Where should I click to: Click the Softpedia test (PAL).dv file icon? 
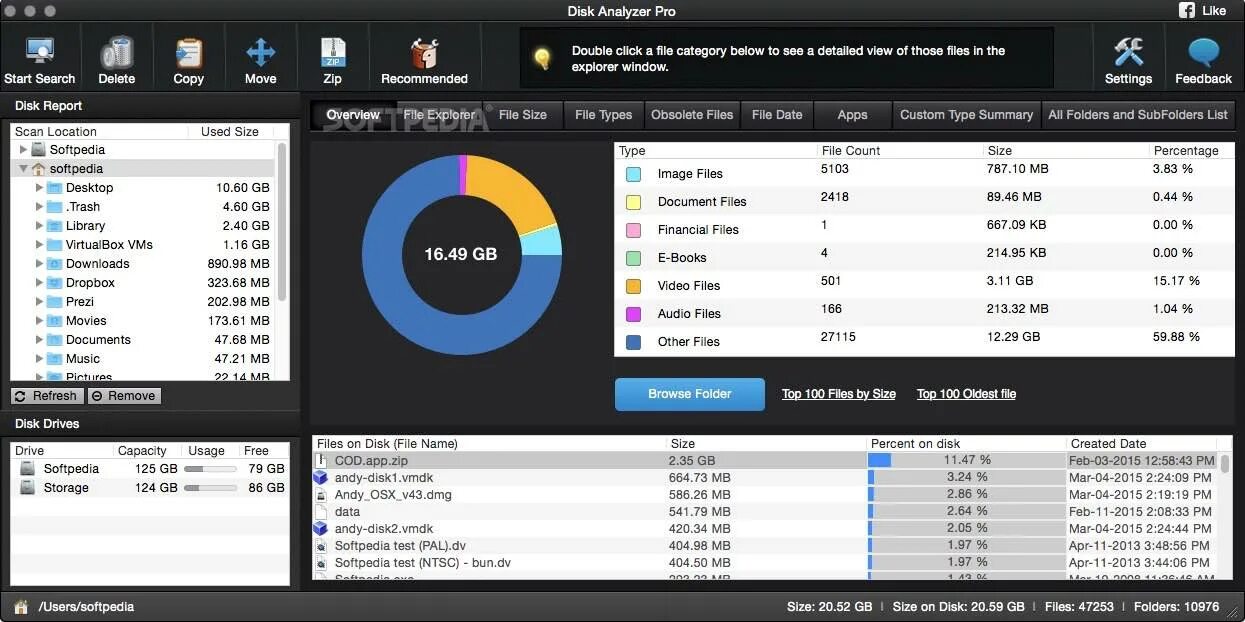321,546
